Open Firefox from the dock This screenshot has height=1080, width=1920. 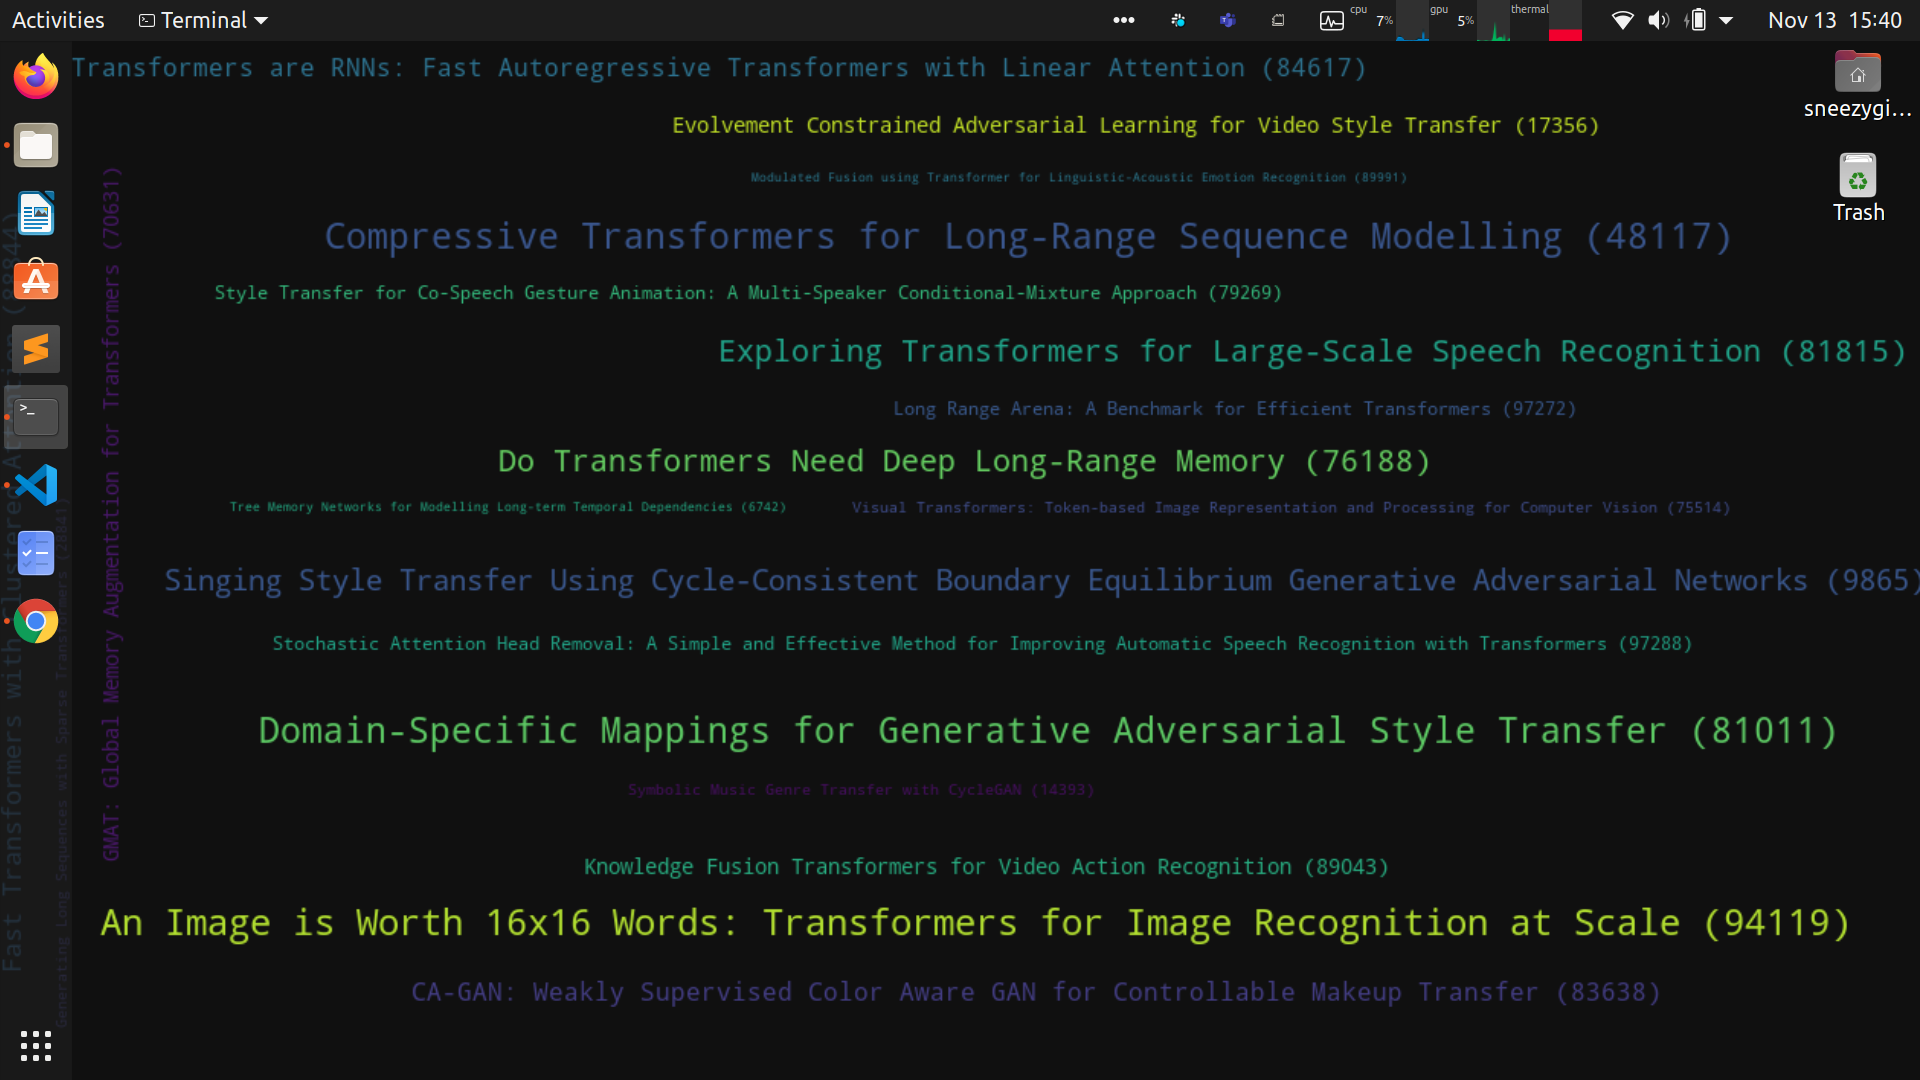pos(36,77)
